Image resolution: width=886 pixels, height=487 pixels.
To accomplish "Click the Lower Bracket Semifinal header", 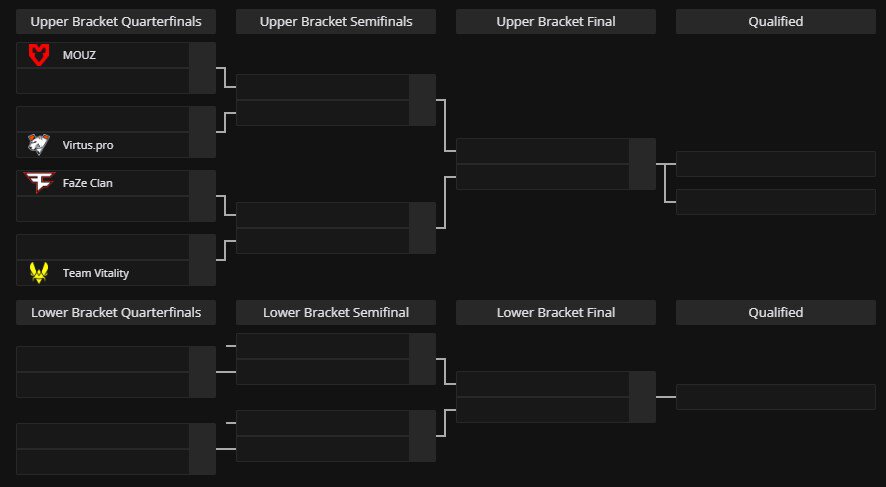I will pos(336,312).
